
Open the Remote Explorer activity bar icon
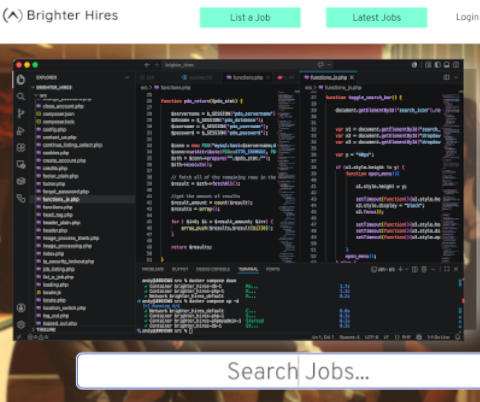(21, 164)
